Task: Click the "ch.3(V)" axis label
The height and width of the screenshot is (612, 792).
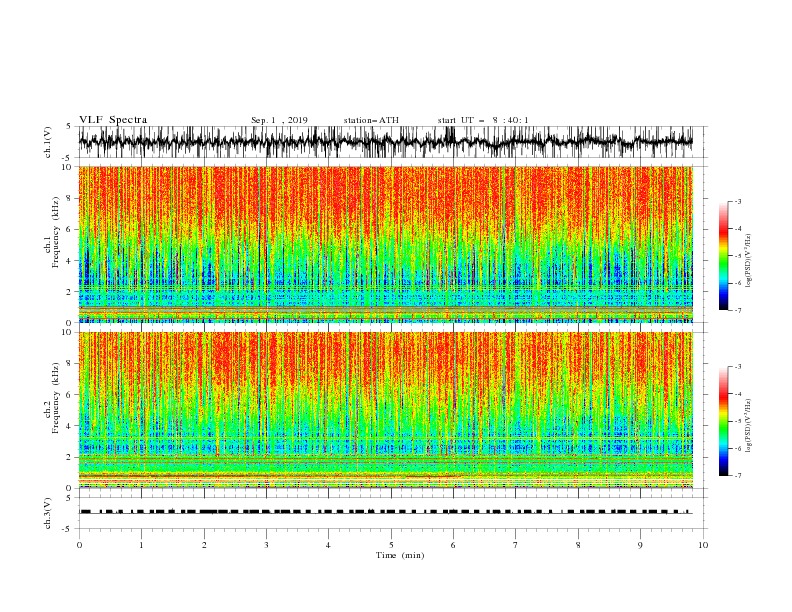Action: tap(48, 513)
